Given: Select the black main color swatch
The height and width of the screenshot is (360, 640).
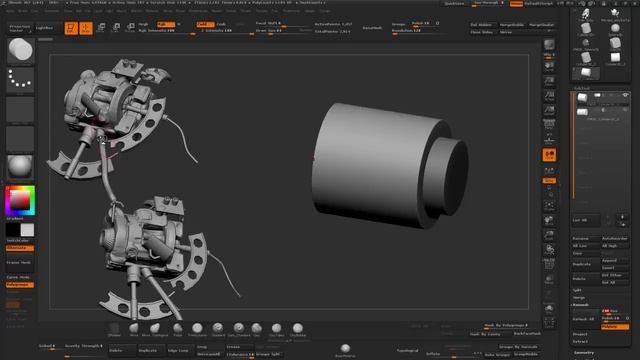Looking at the screenshot, I should point(13,230).
